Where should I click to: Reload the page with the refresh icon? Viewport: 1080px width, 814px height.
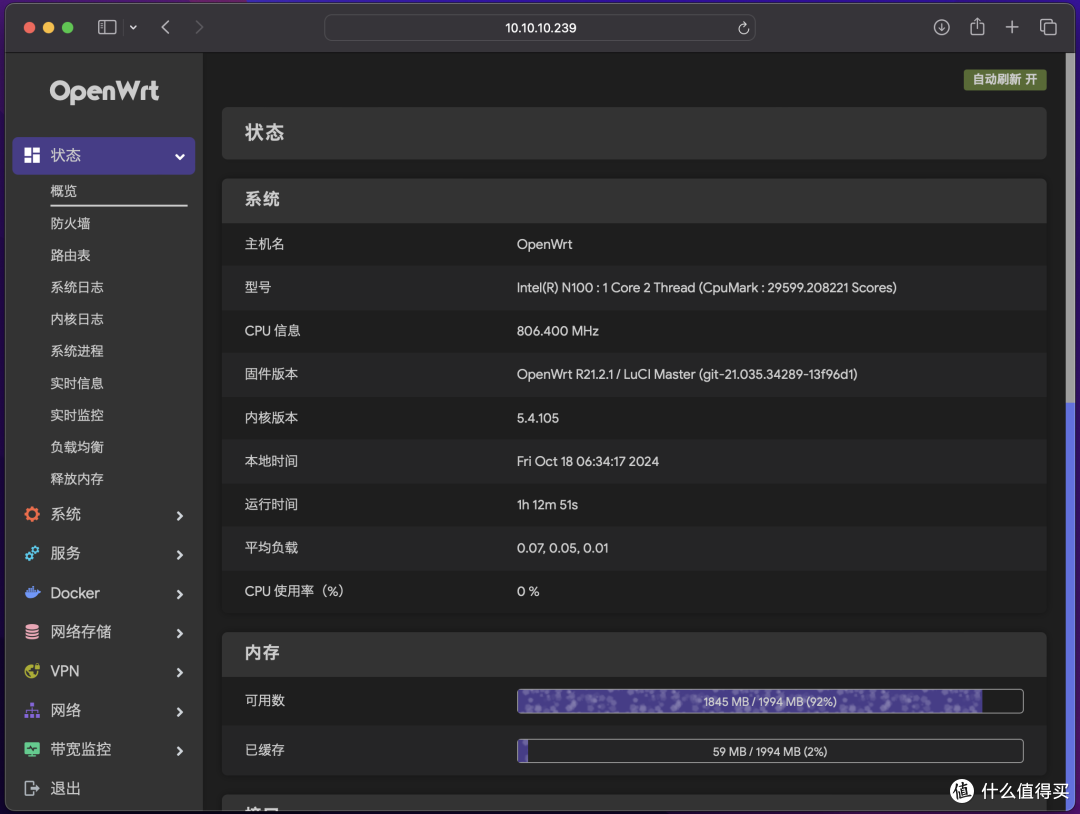point(743,28)
